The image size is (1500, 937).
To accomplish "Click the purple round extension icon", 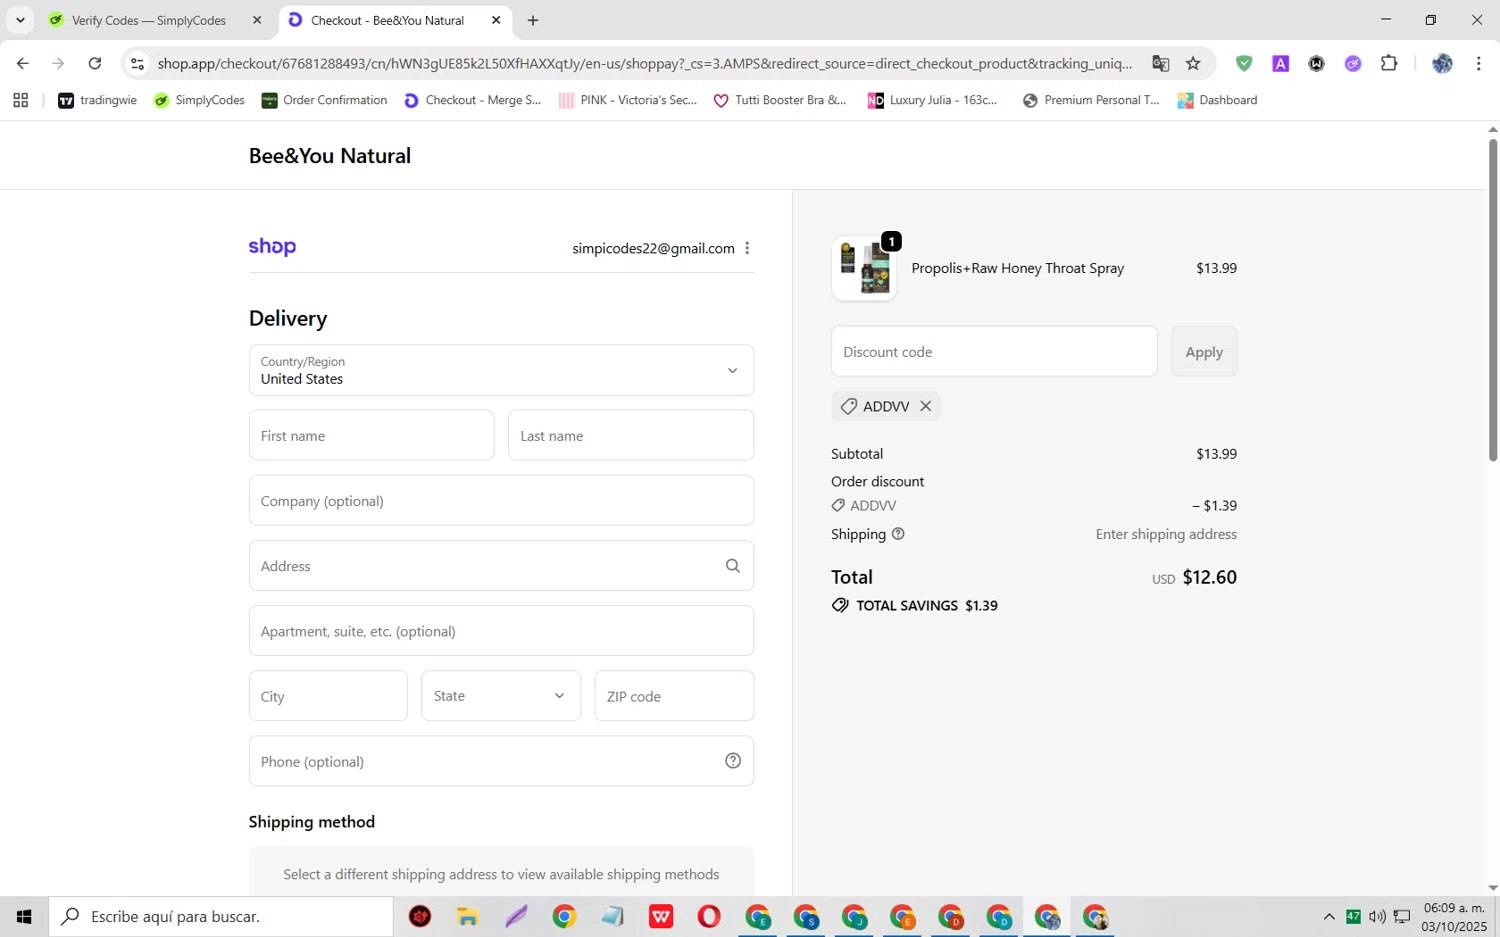I will tap(1353, 63).
